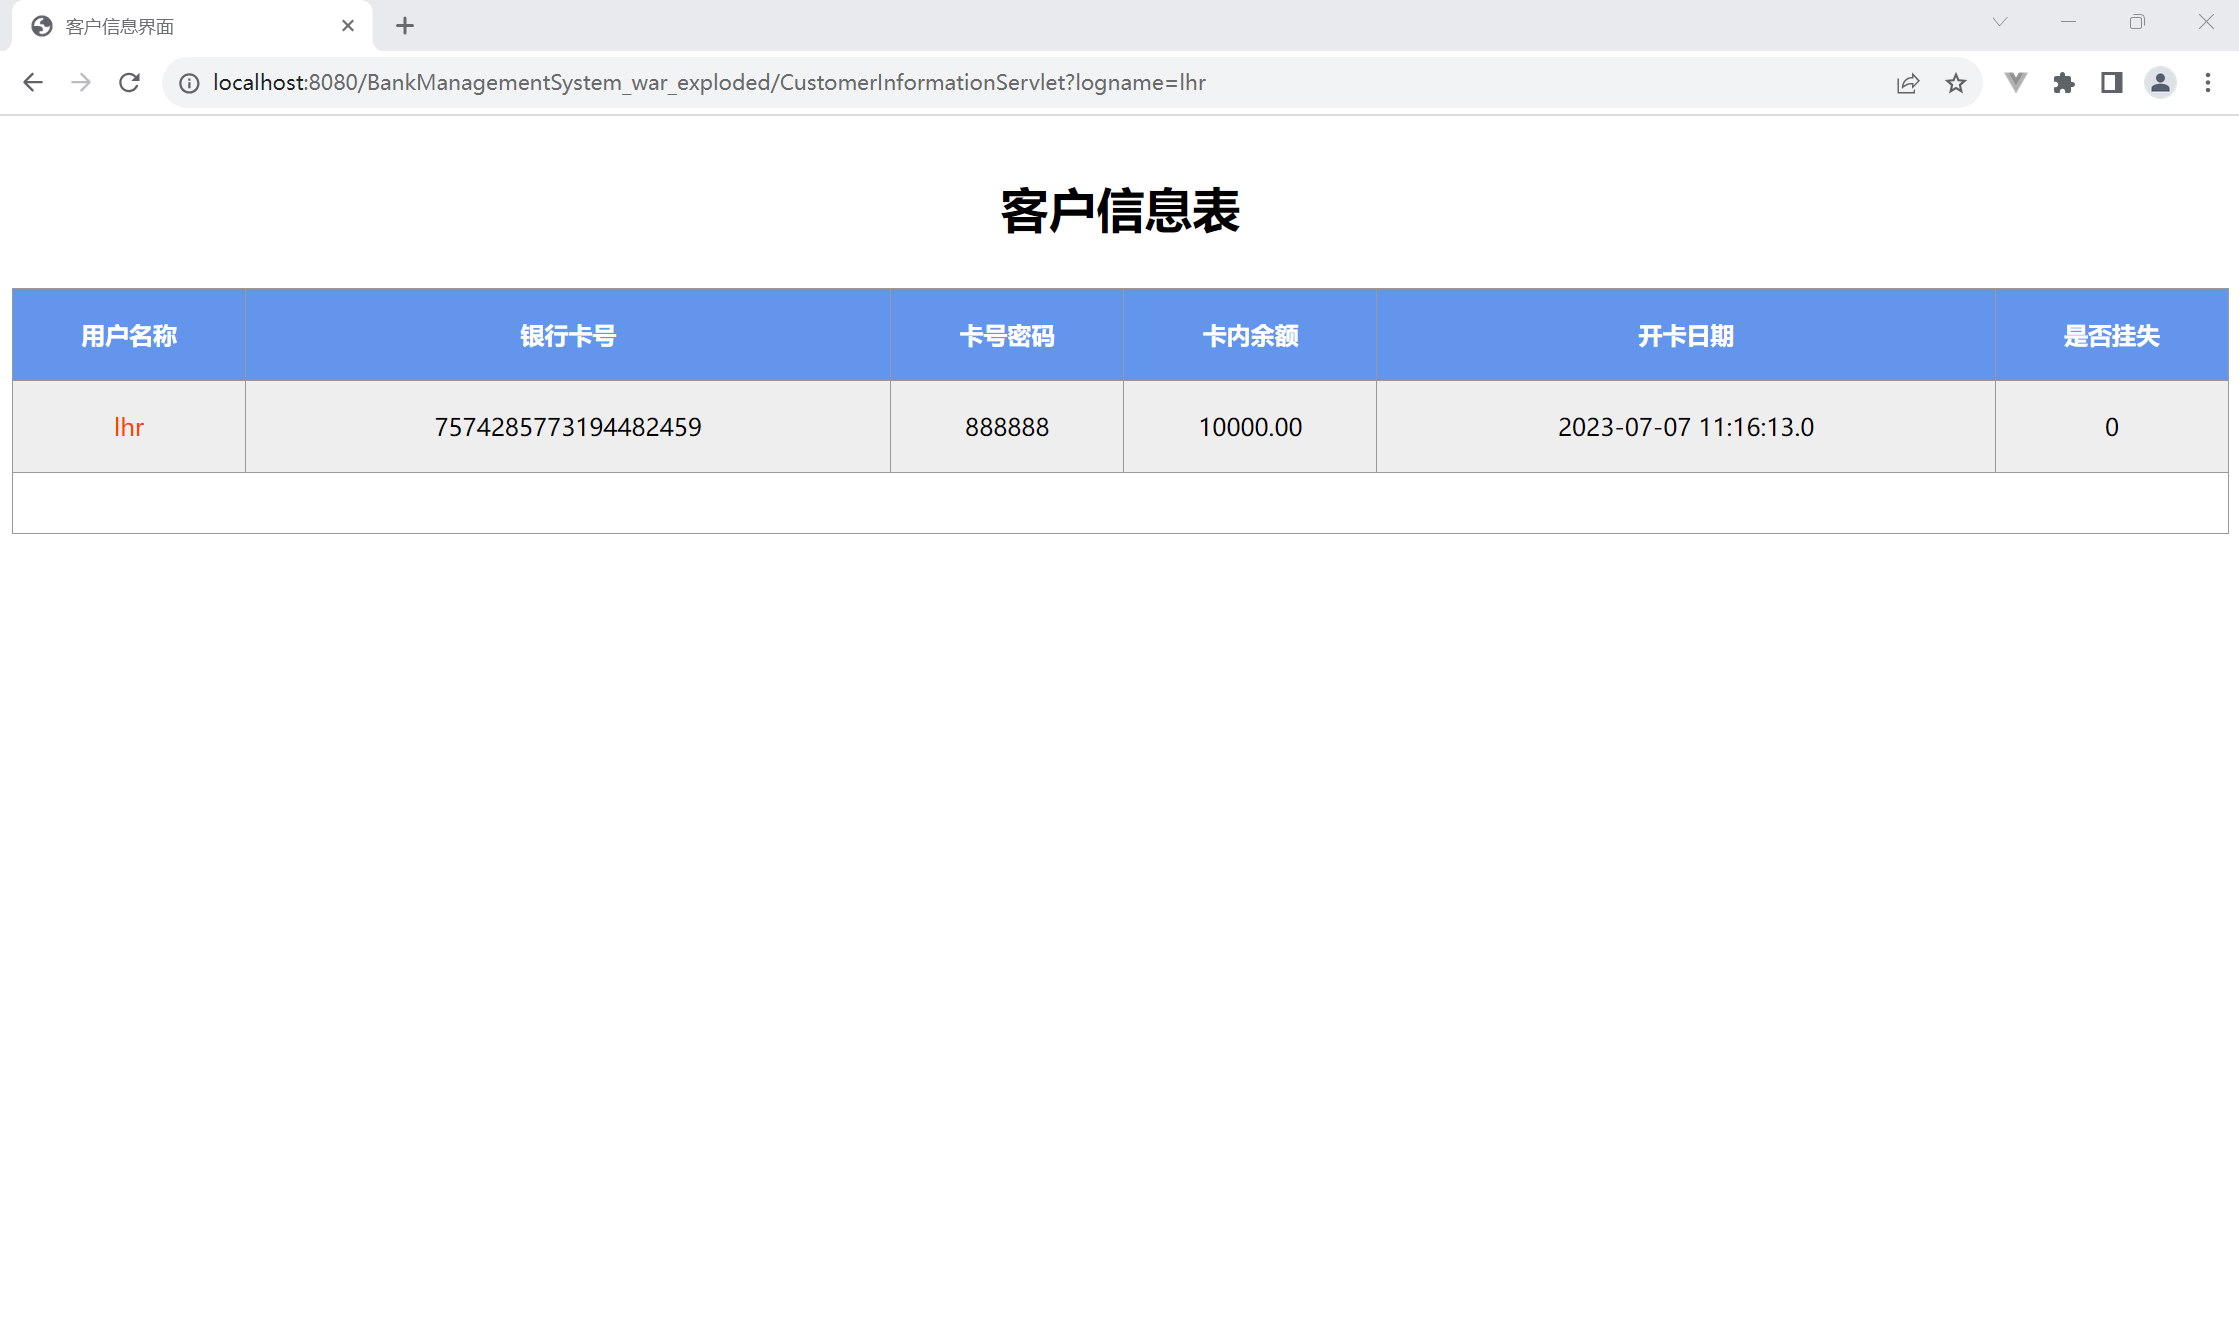Image resolution: width=2239 pixels, height=1318 pixels.
Task: Reload the customer information page
Action: point(129,83)
